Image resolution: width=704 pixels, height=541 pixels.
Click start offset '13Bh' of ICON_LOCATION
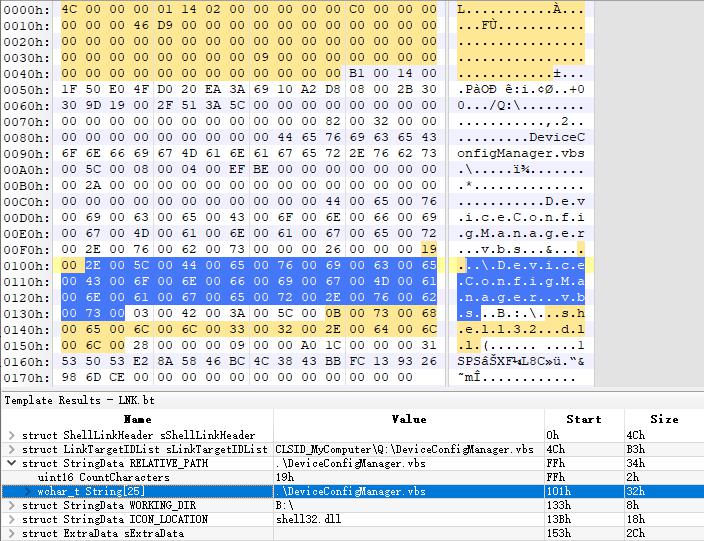point(559,519)
